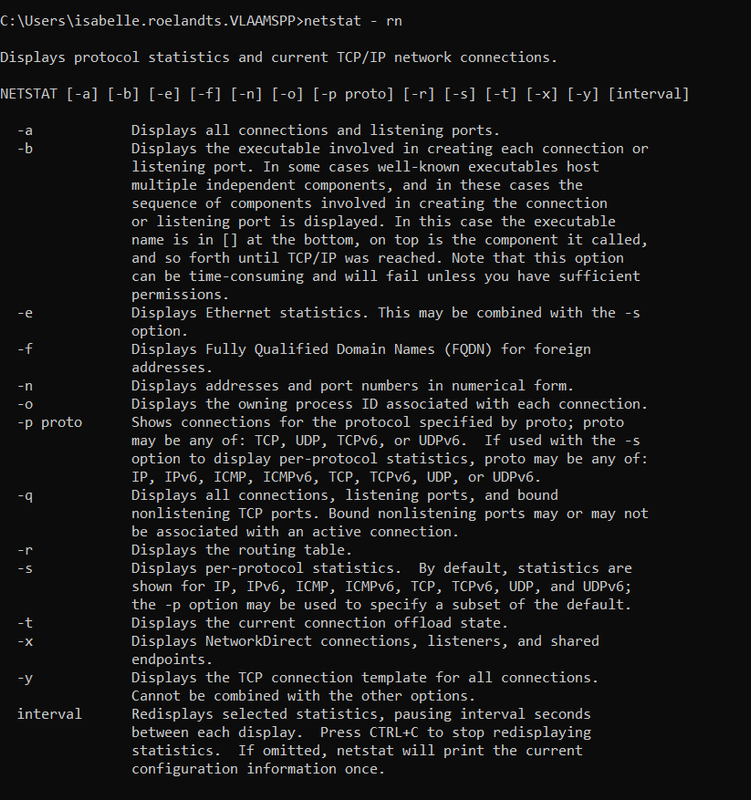
Task: Click the -q option flag
Action: click(x=25, y=496)
